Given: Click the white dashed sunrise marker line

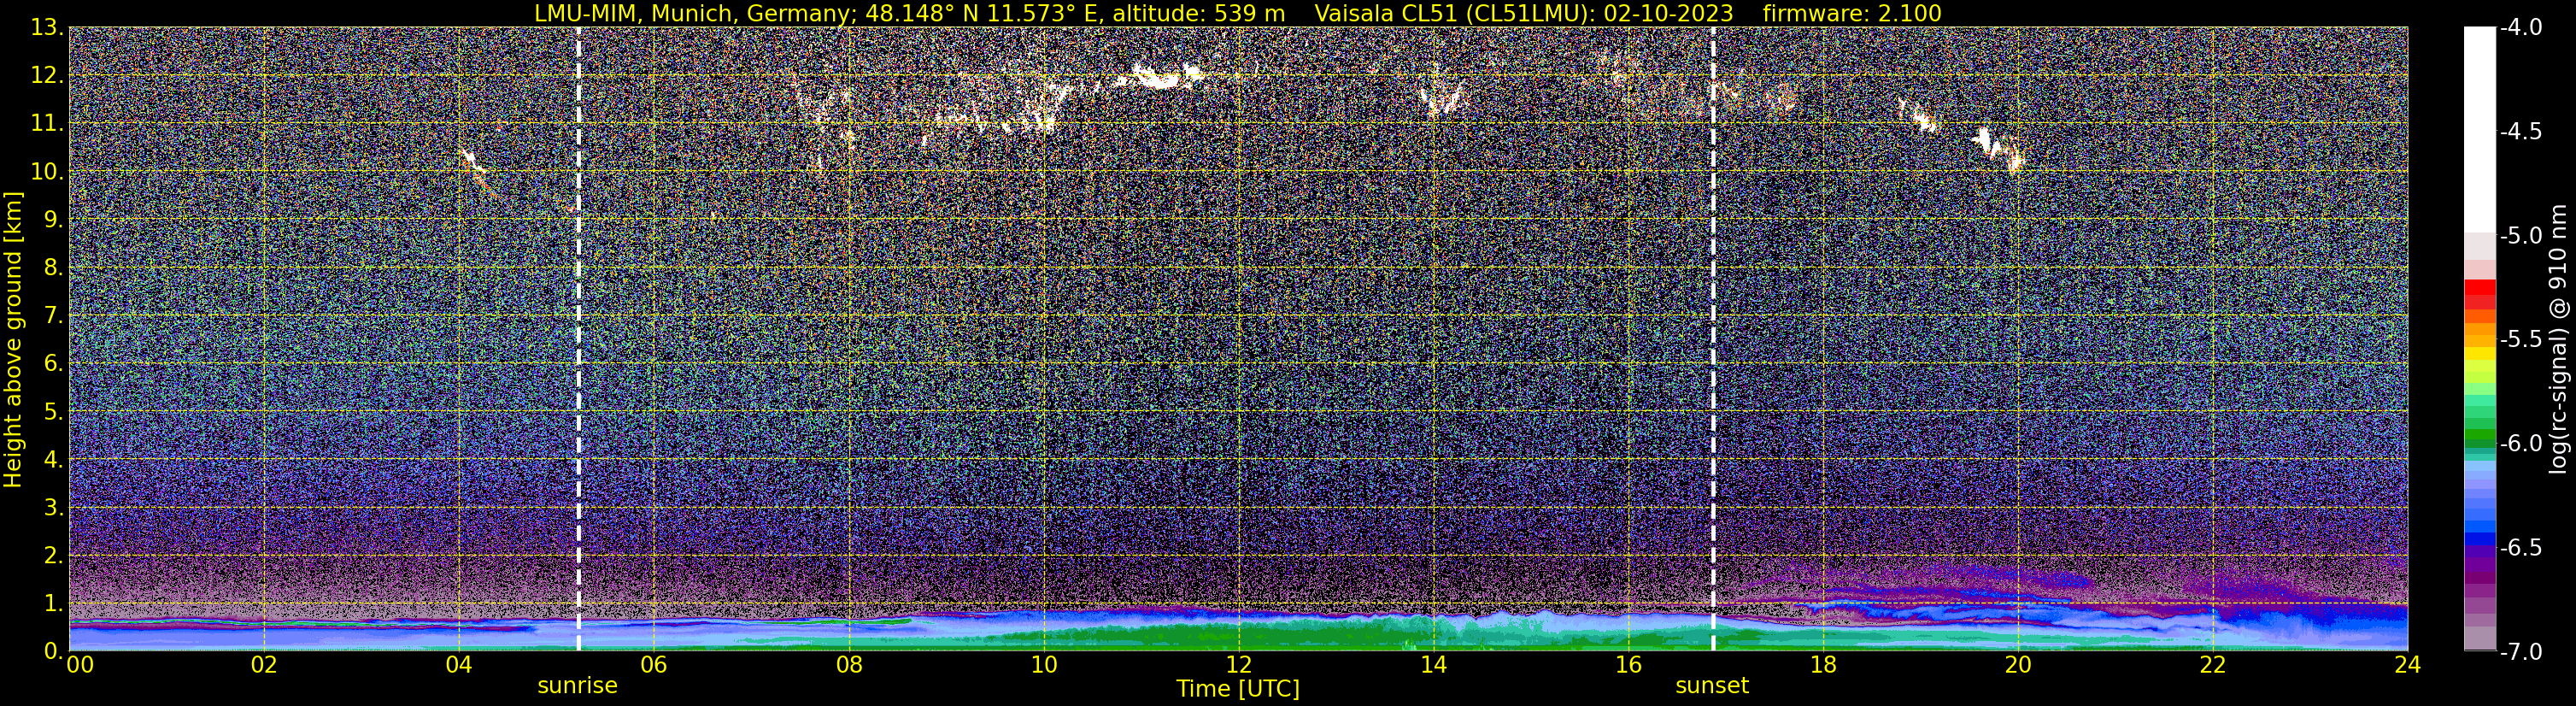Looking at the screenshot, I should (578, 339).
